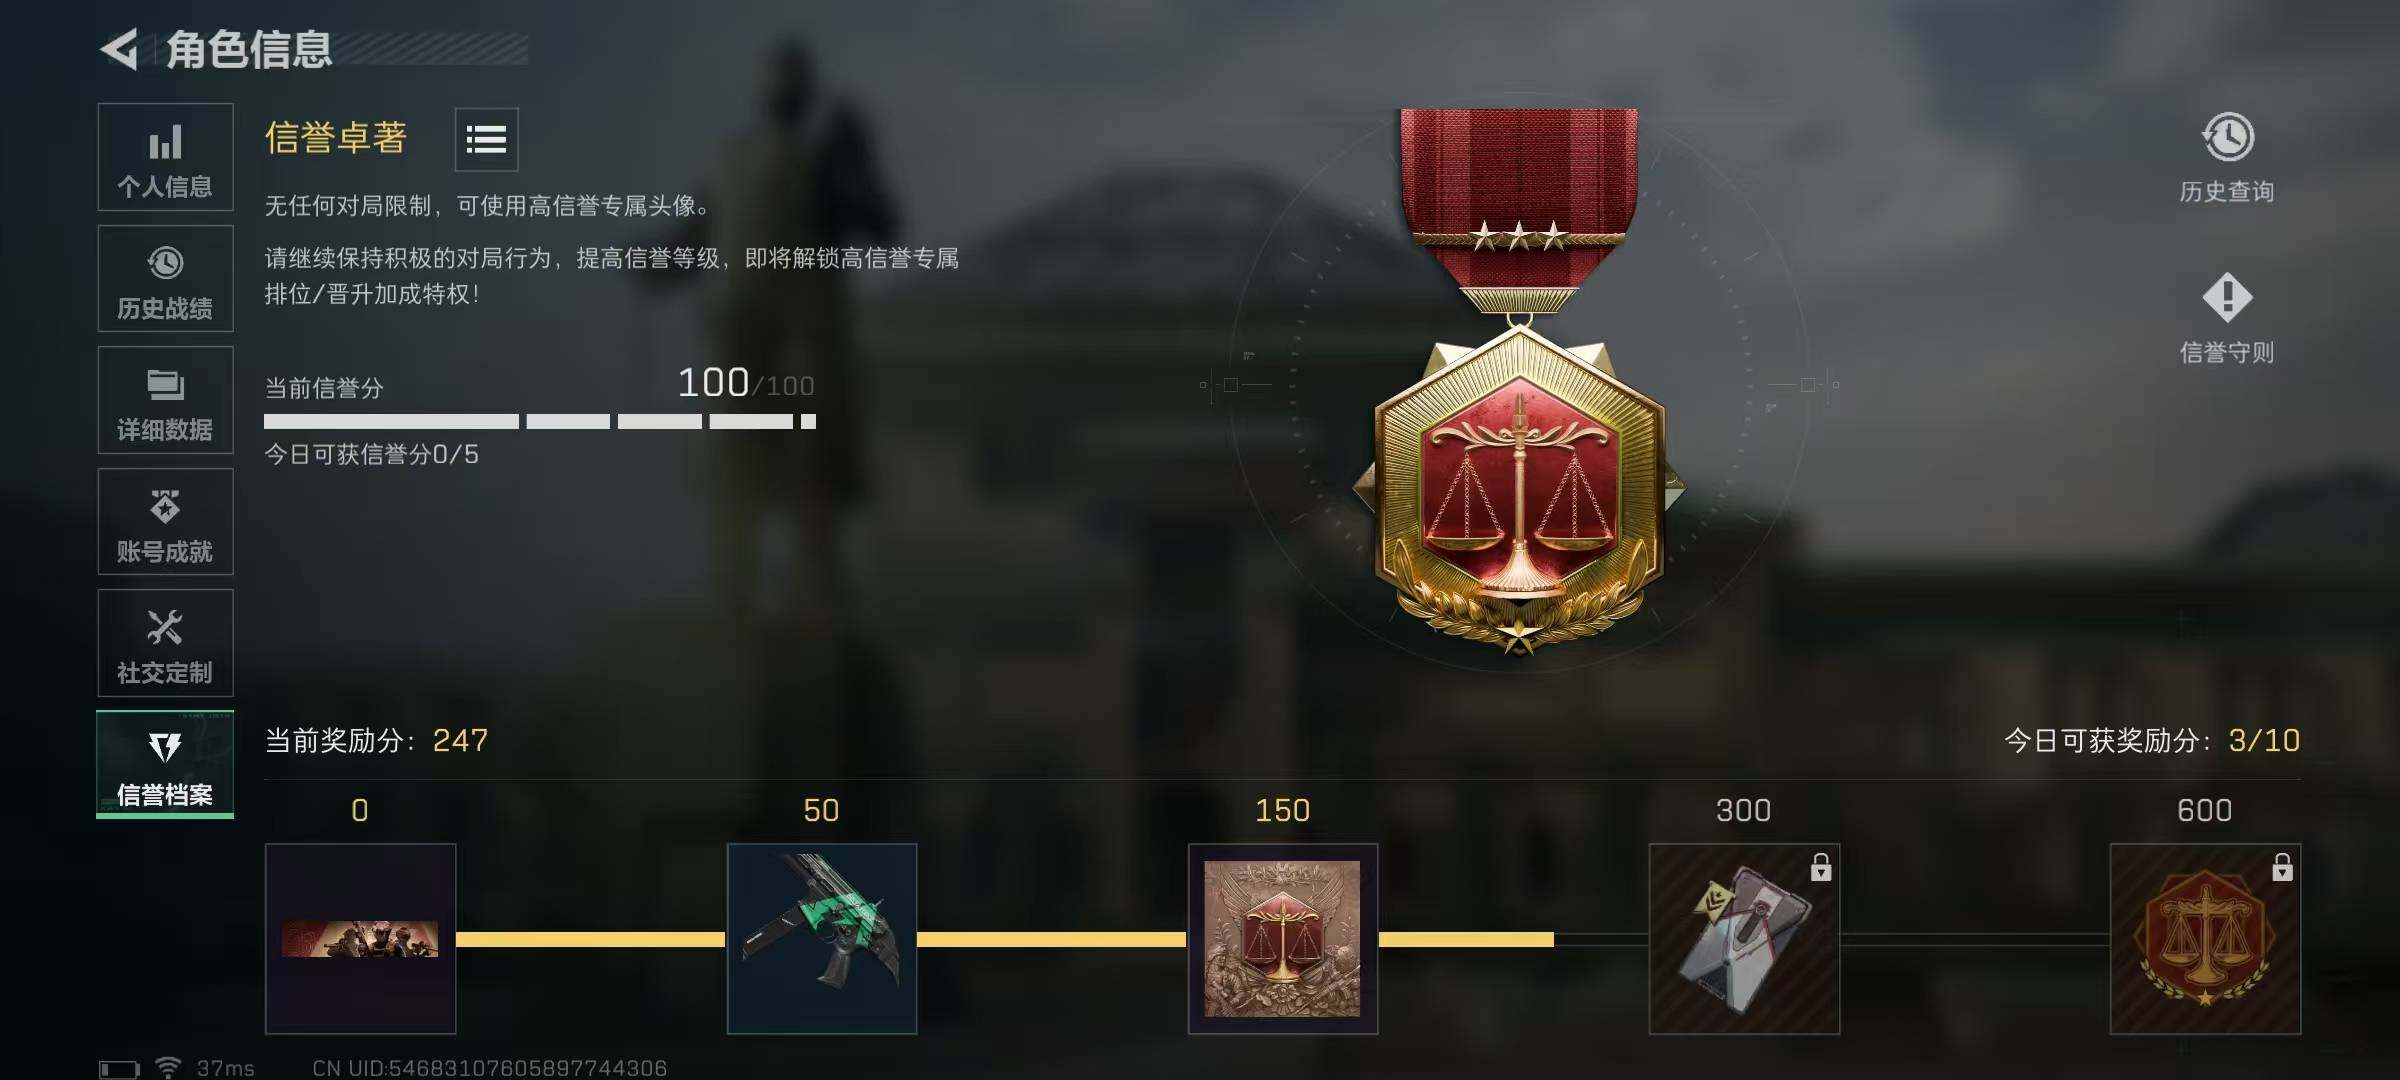Click the name card reward at 0 points
The image size is (2400, 1080).
pyautogui.click(x=360, y=939)
